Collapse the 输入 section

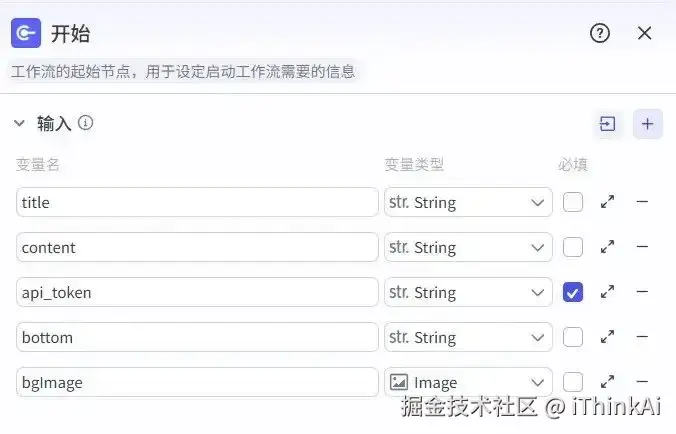(19, 123)
